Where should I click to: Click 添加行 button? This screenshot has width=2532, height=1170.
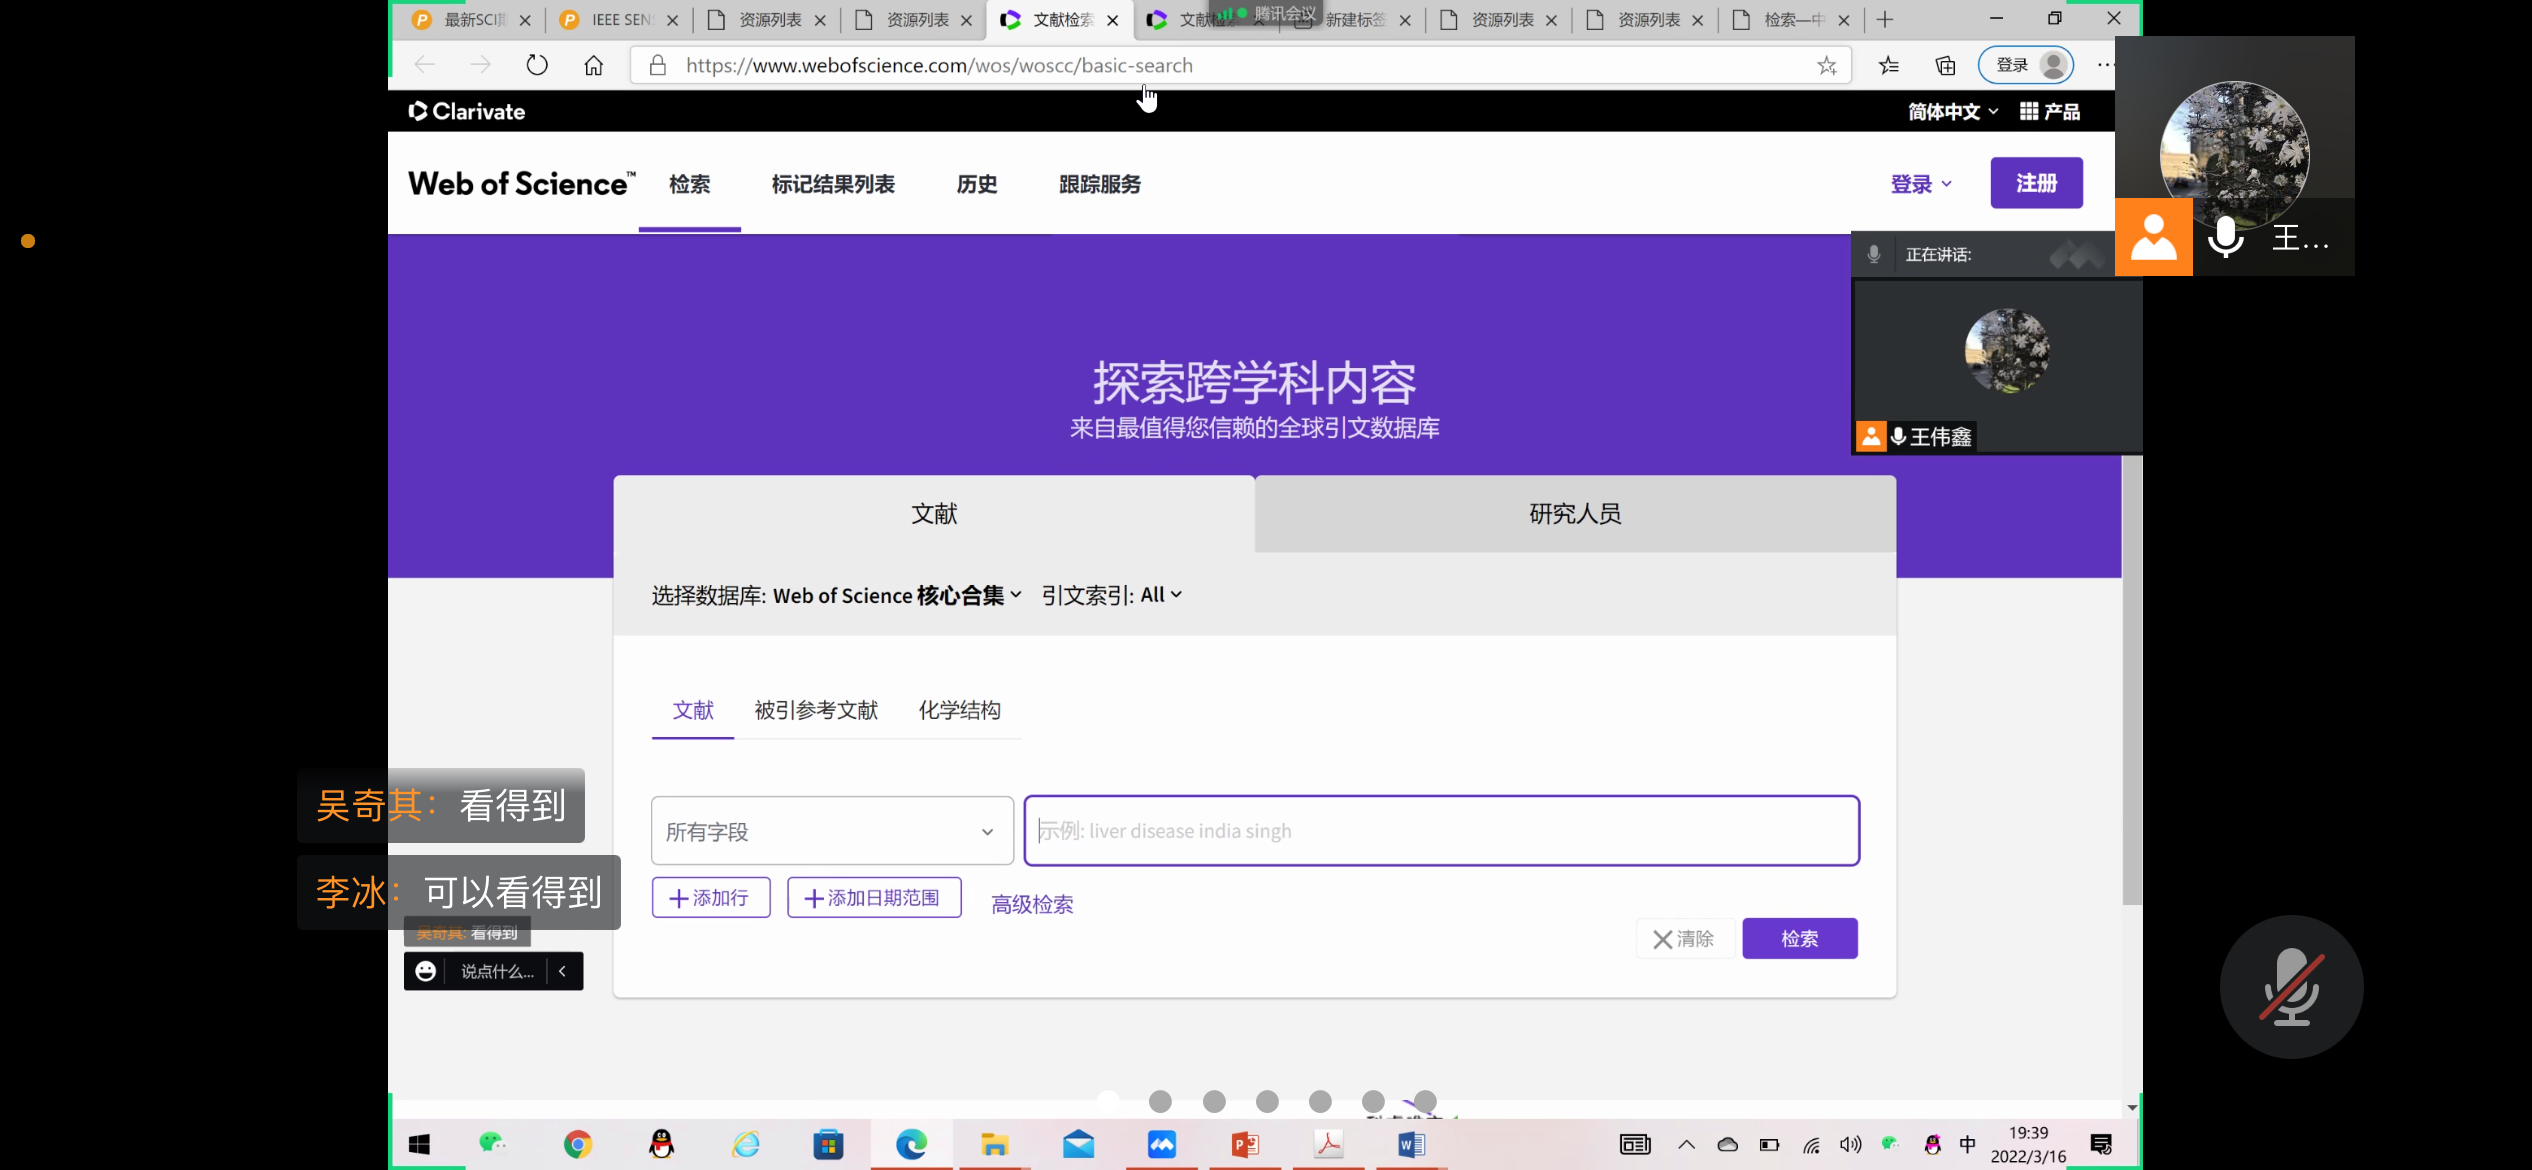(x=710, y=898)
